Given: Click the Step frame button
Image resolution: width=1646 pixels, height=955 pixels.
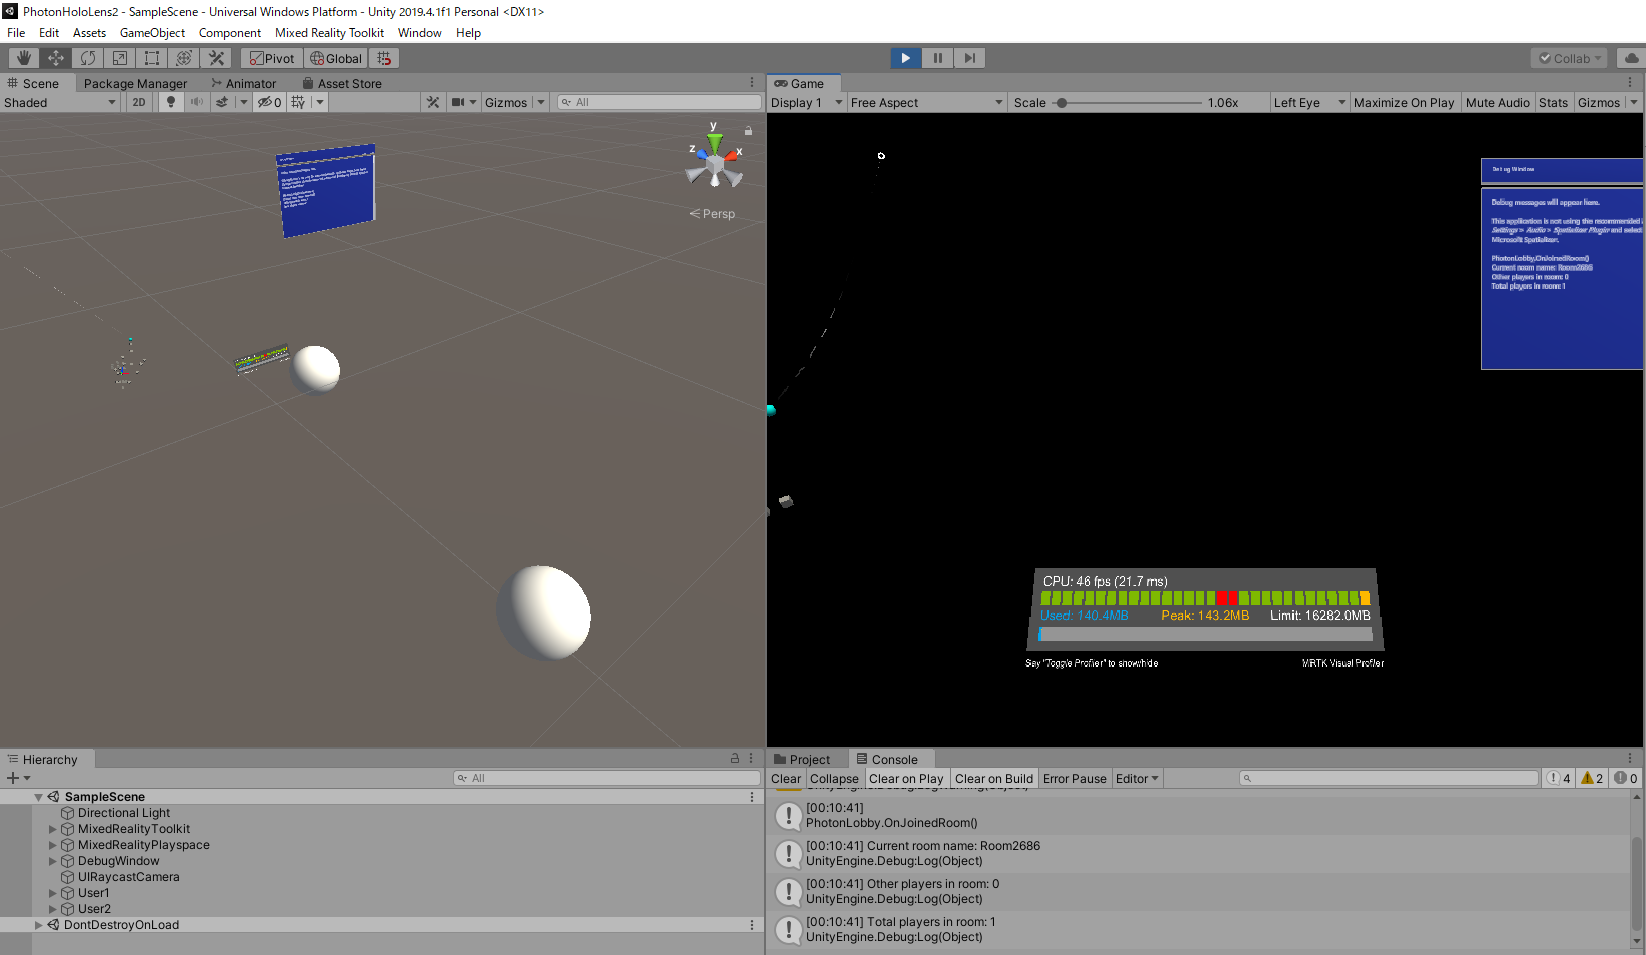Looking at the screenshot, I should click(969, 58).
